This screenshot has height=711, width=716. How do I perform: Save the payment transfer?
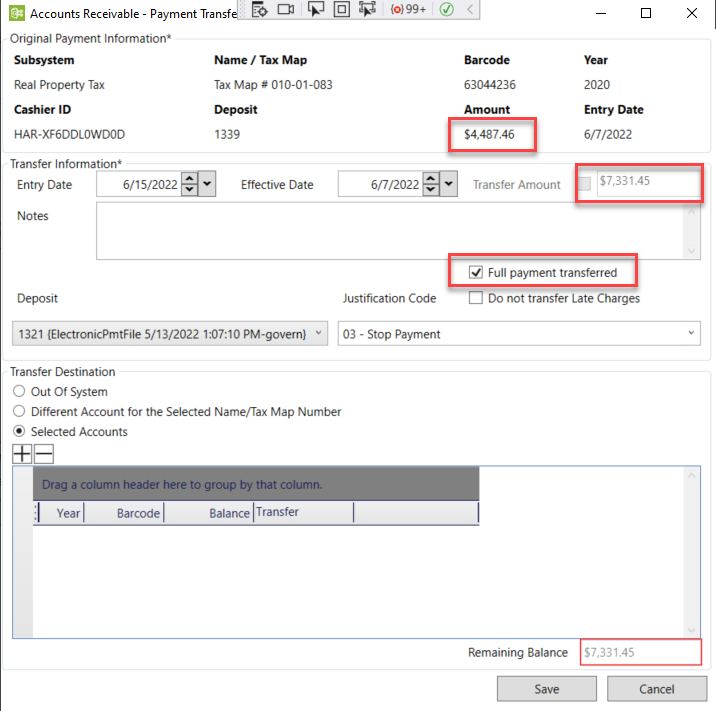coord(546,689)
